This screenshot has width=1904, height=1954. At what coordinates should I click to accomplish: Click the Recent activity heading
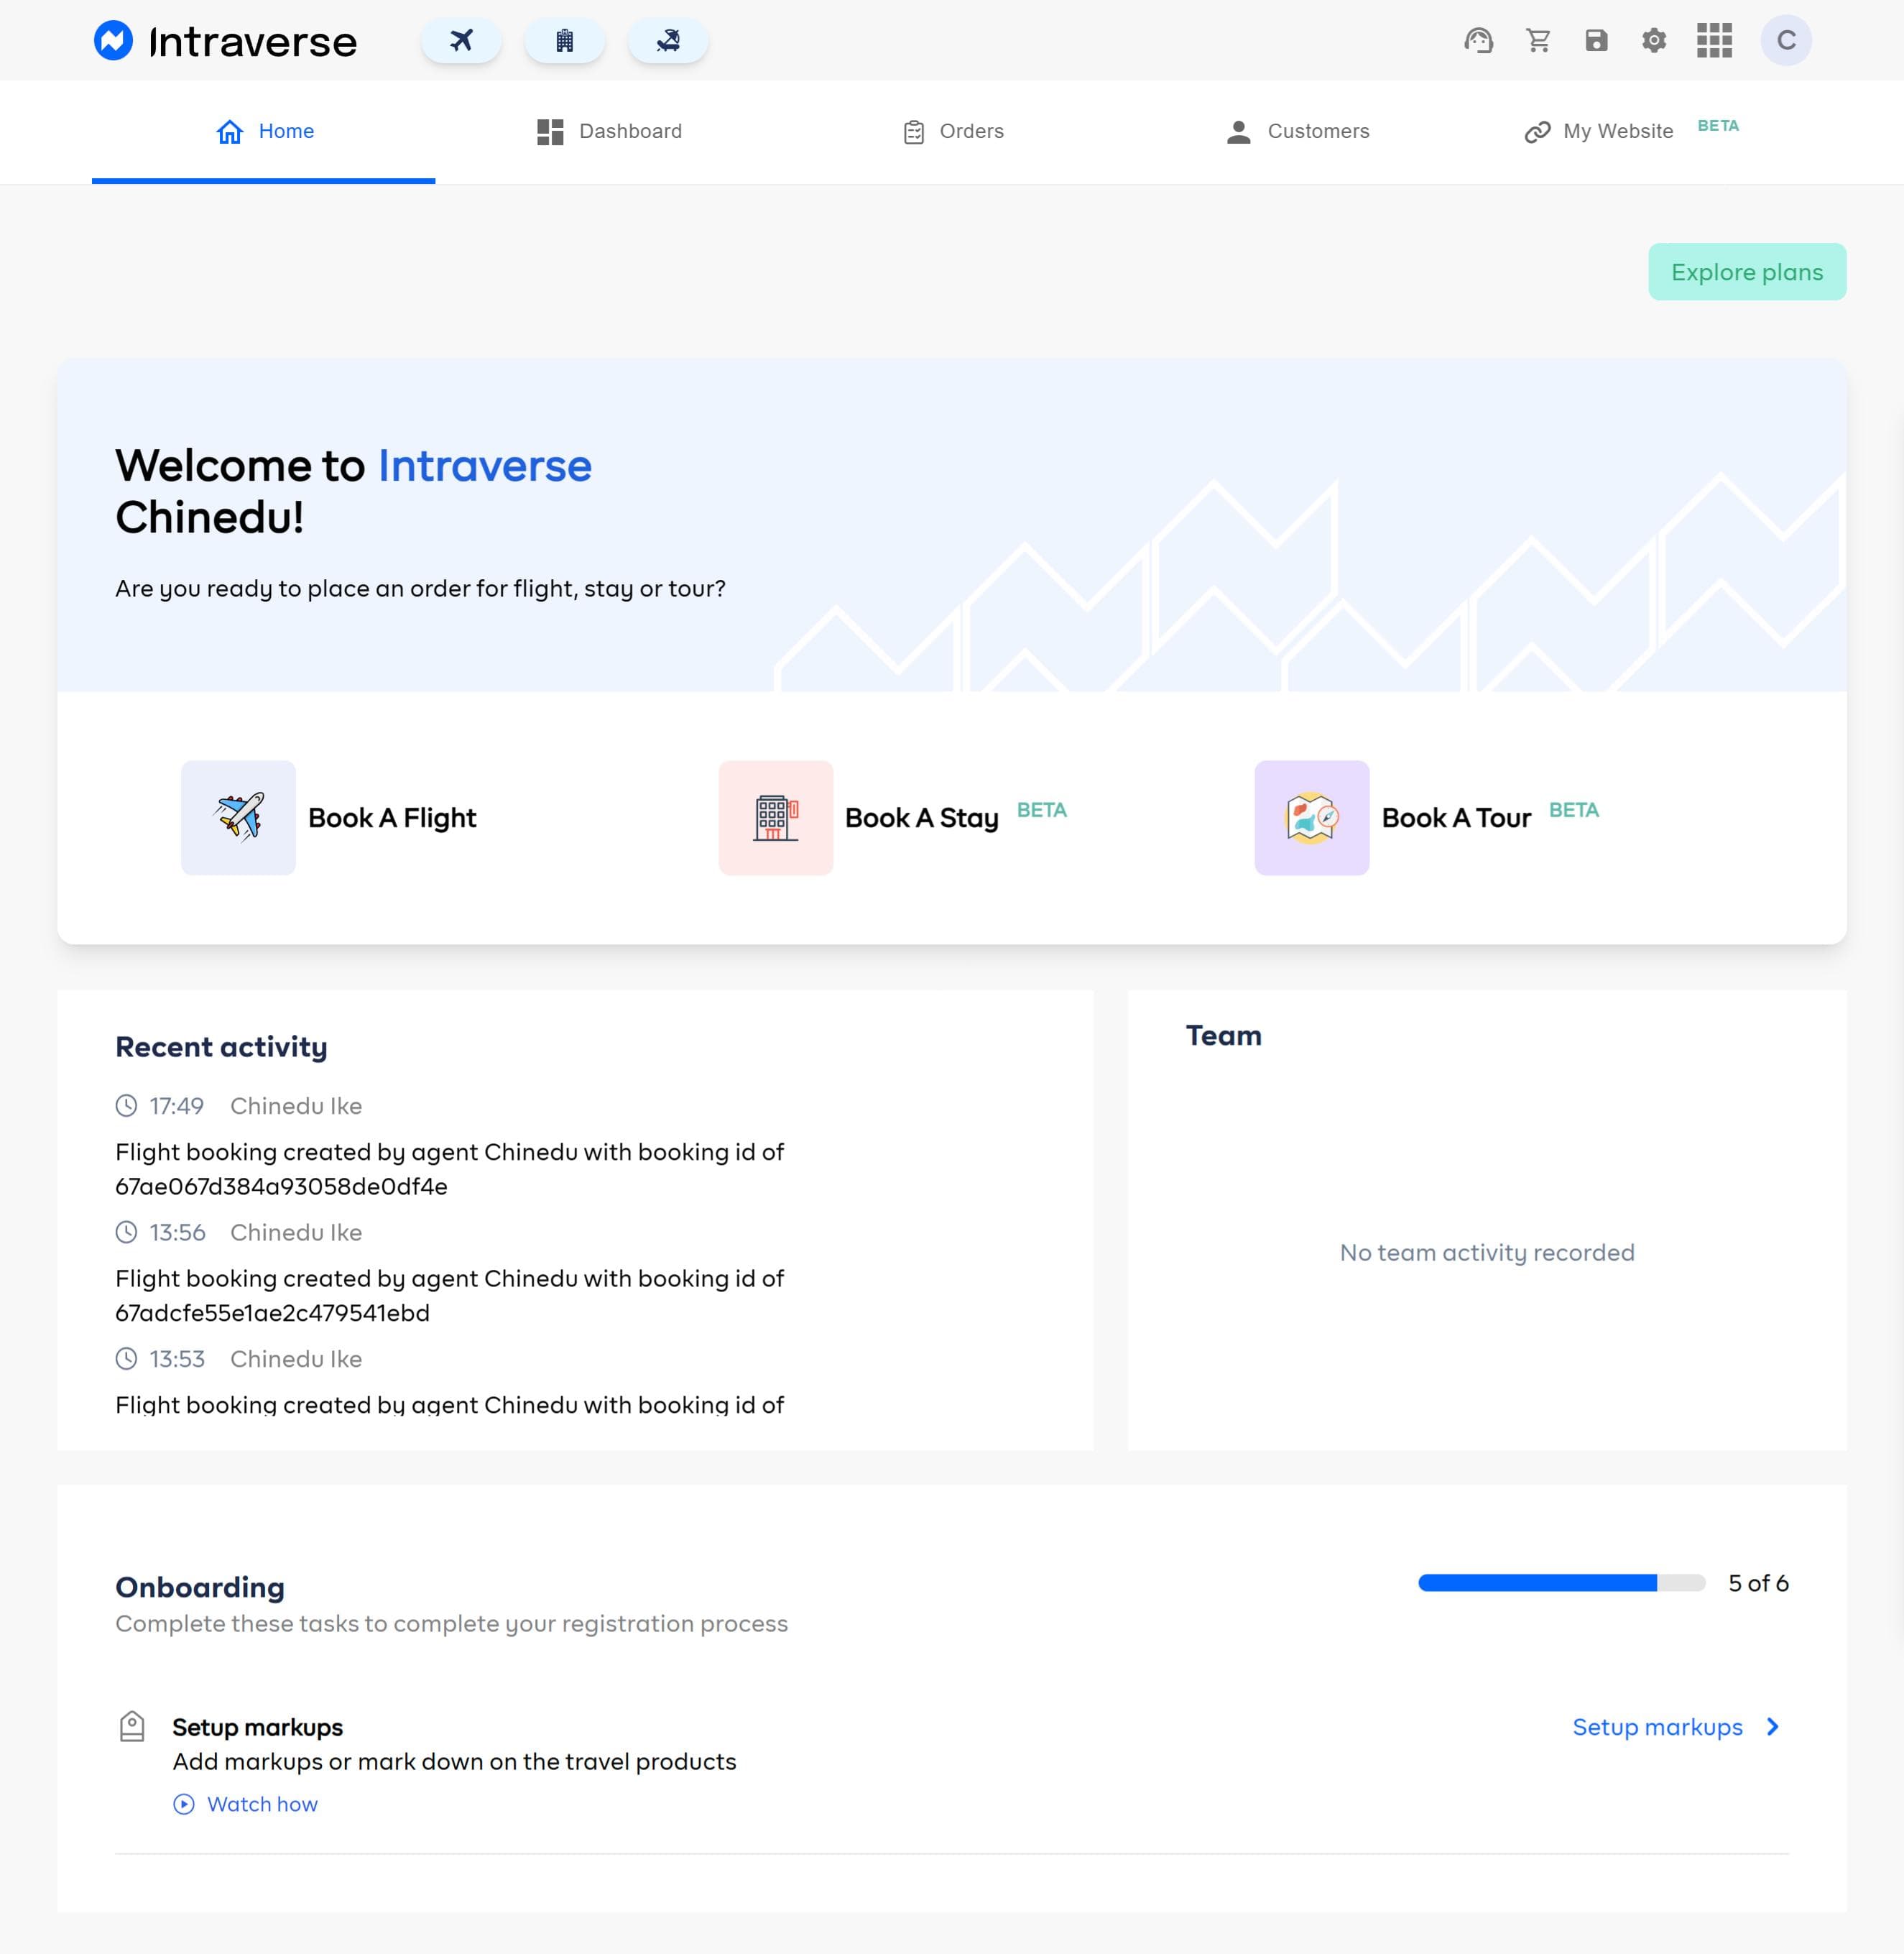tap(221, 1047)
